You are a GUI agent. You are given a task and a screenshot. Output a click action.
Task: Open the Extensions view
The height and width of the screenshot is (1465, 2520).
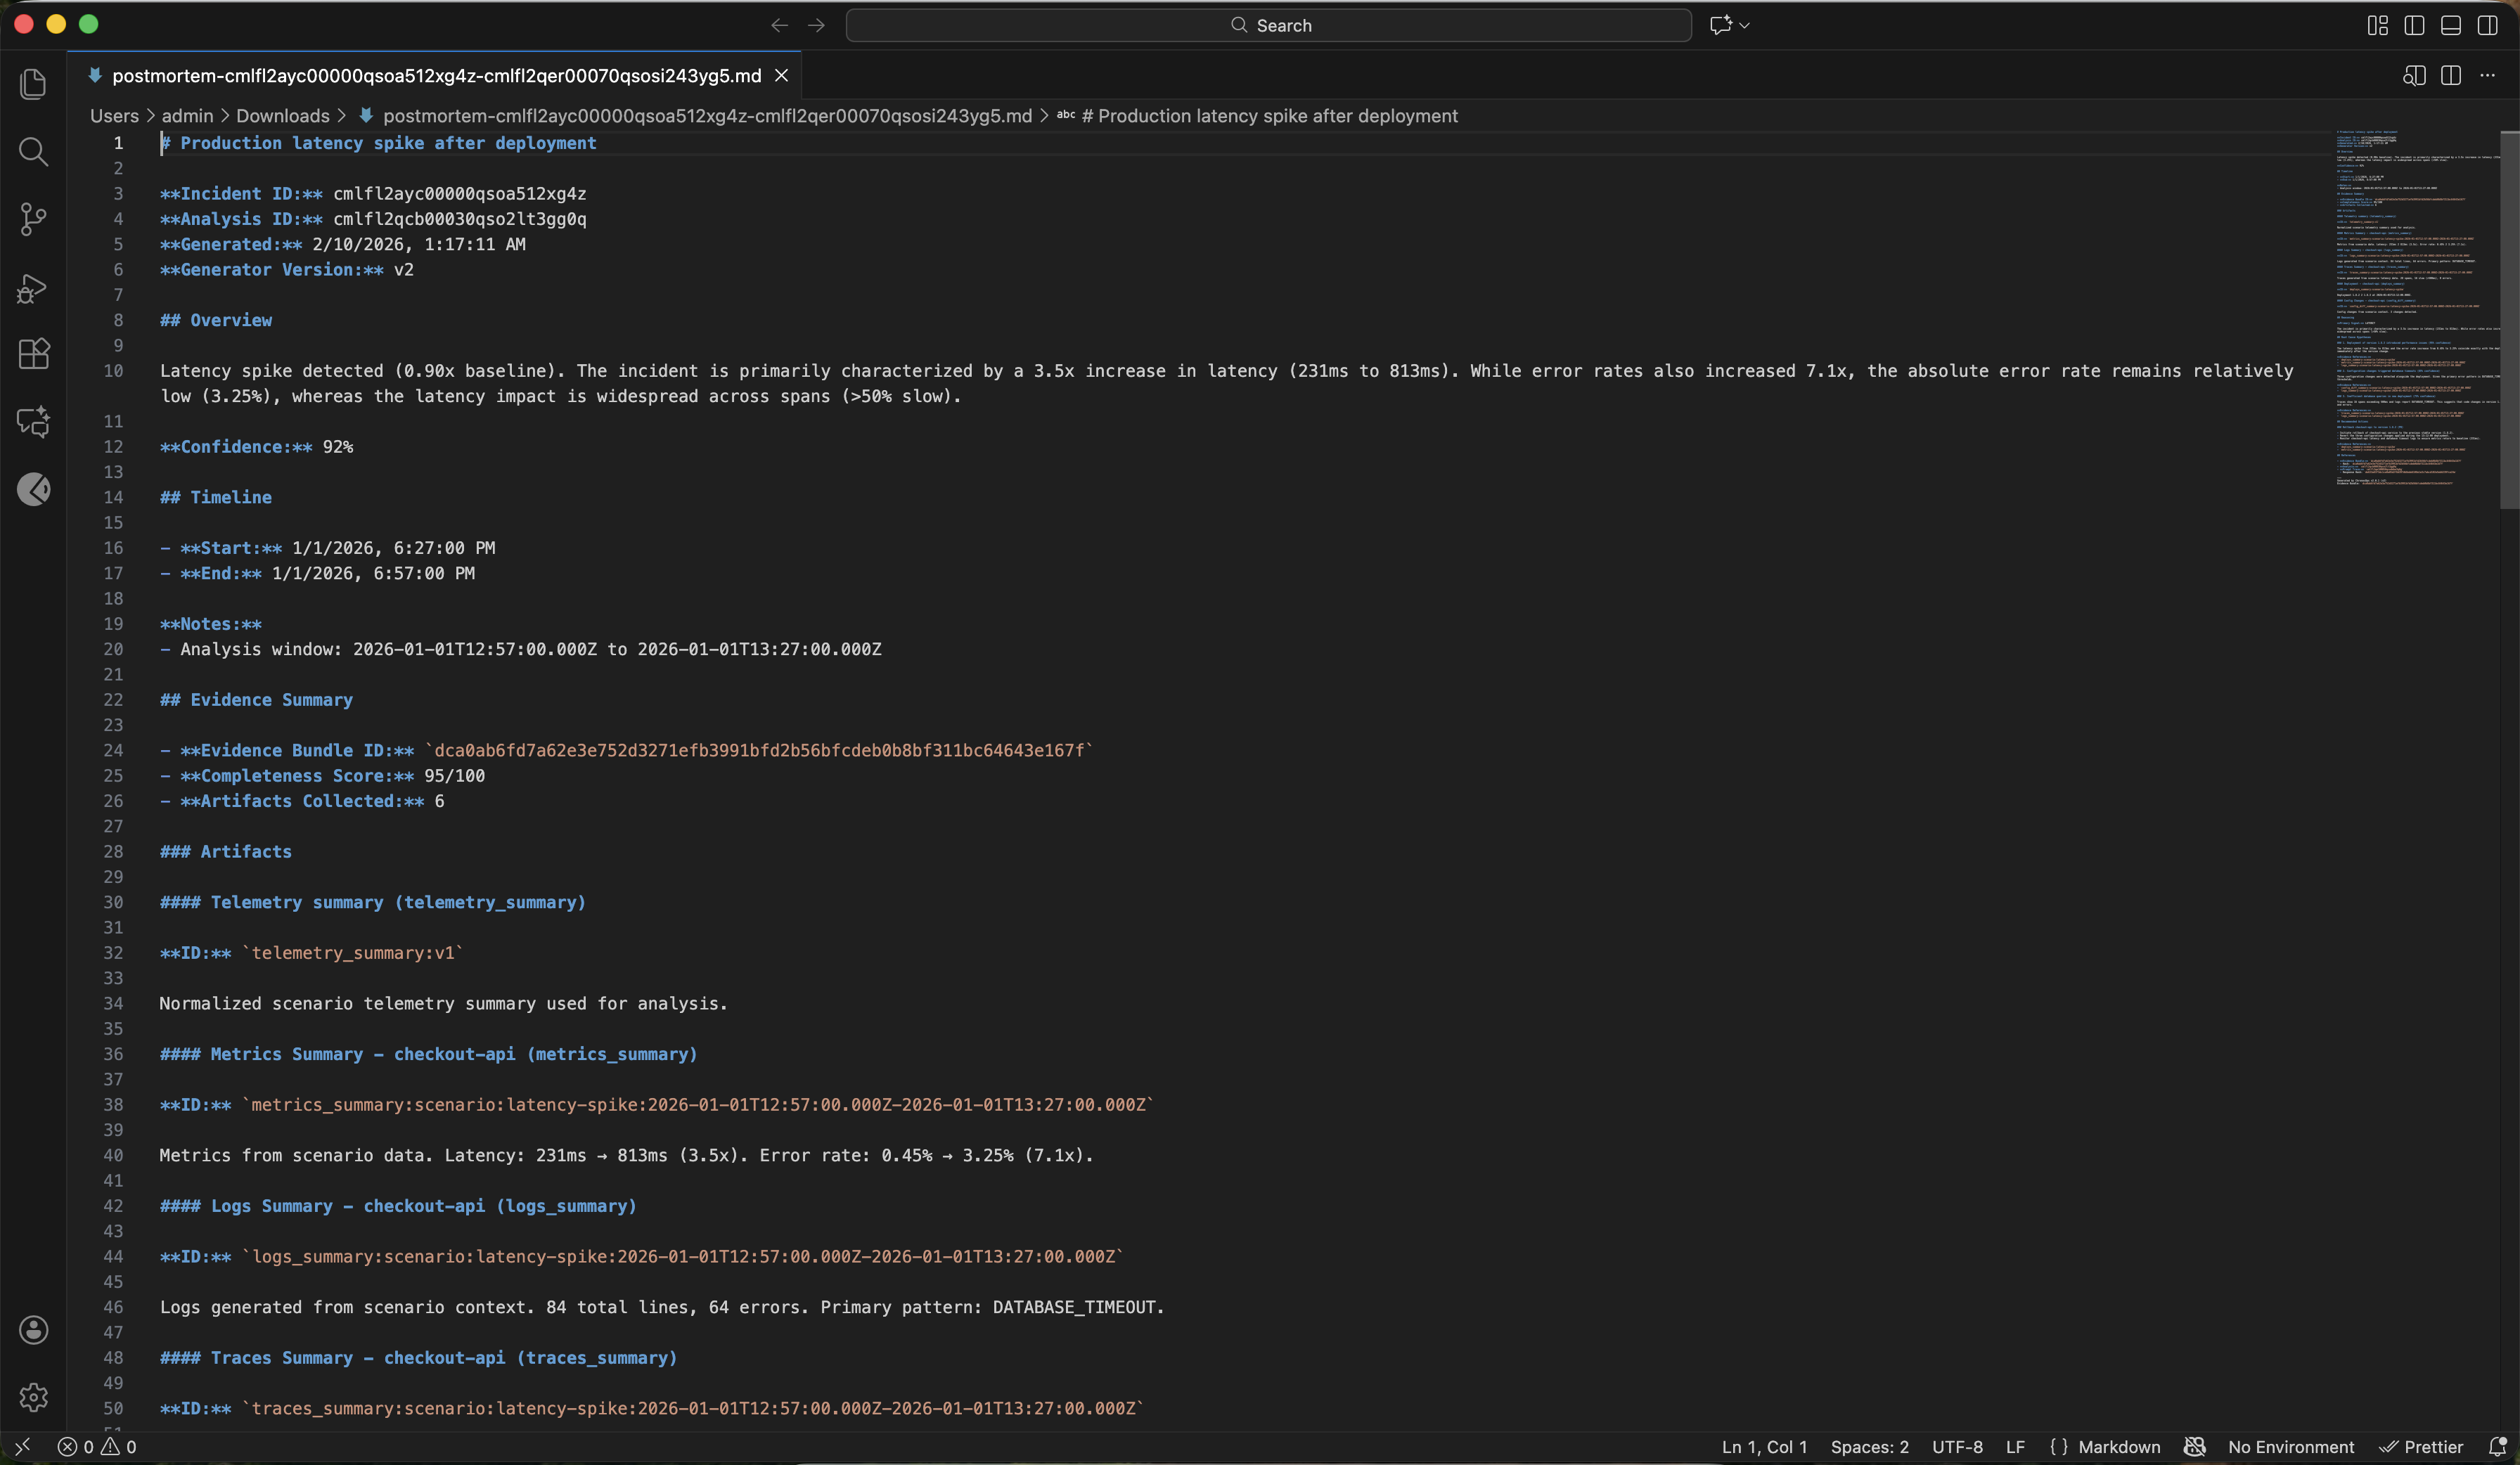[x=33, y=354]
